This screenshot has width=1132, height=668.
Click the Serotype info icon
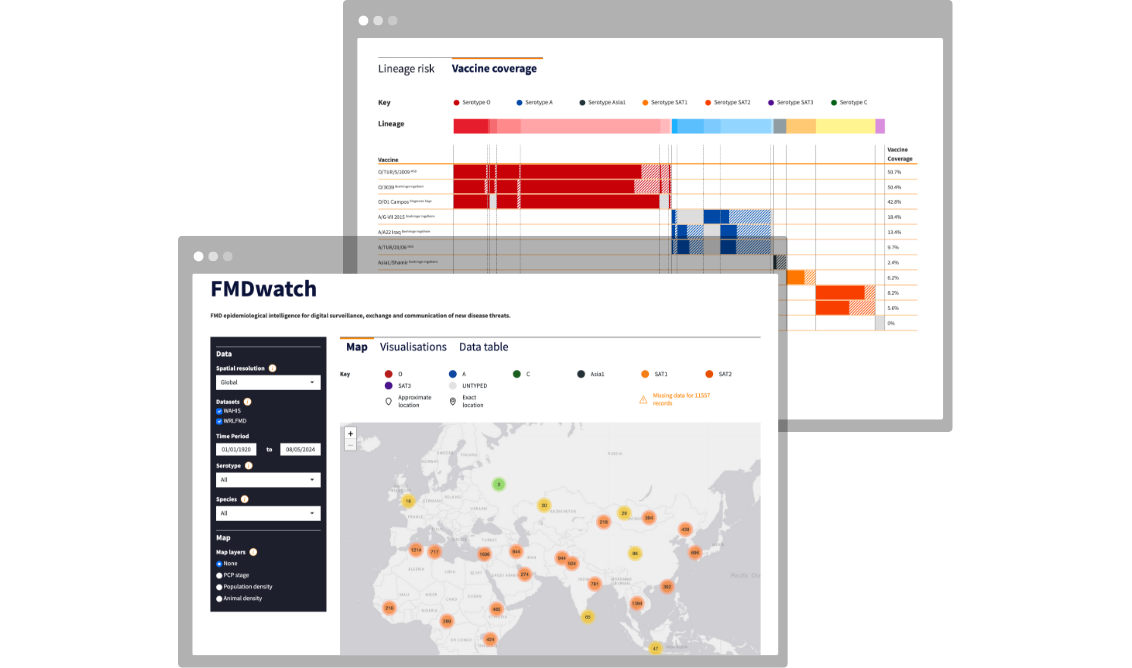click(249, 466)
